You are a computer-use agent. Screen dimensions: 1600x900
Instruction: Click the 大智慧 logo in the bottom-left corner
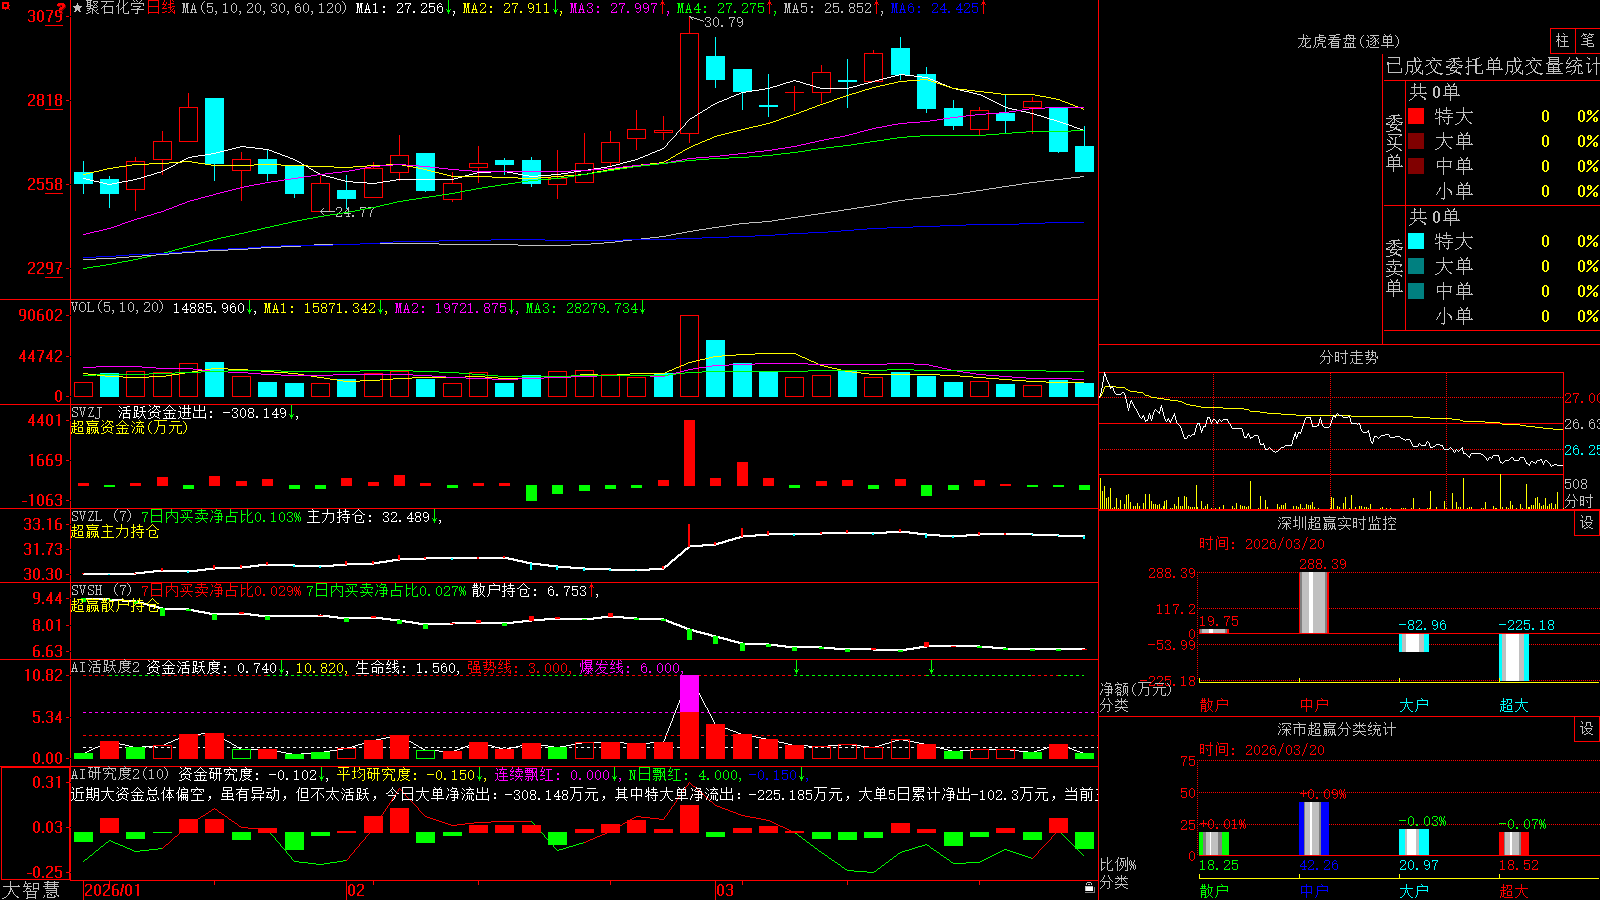click(31, 889)
